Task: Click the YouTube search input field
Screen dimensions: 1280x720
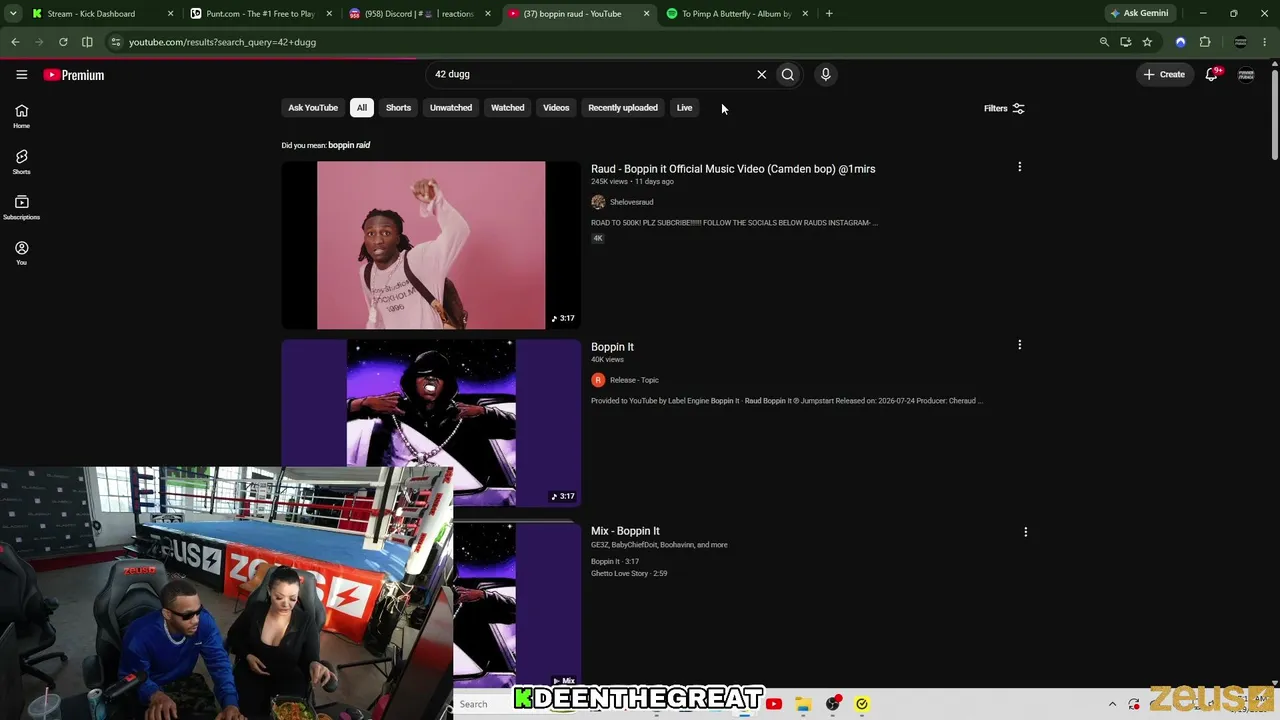Action: coord(590,74)
